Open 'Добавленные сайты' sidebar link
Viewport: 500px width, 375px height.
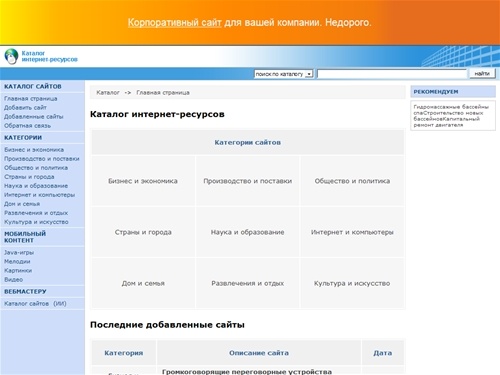pos(34,117)
